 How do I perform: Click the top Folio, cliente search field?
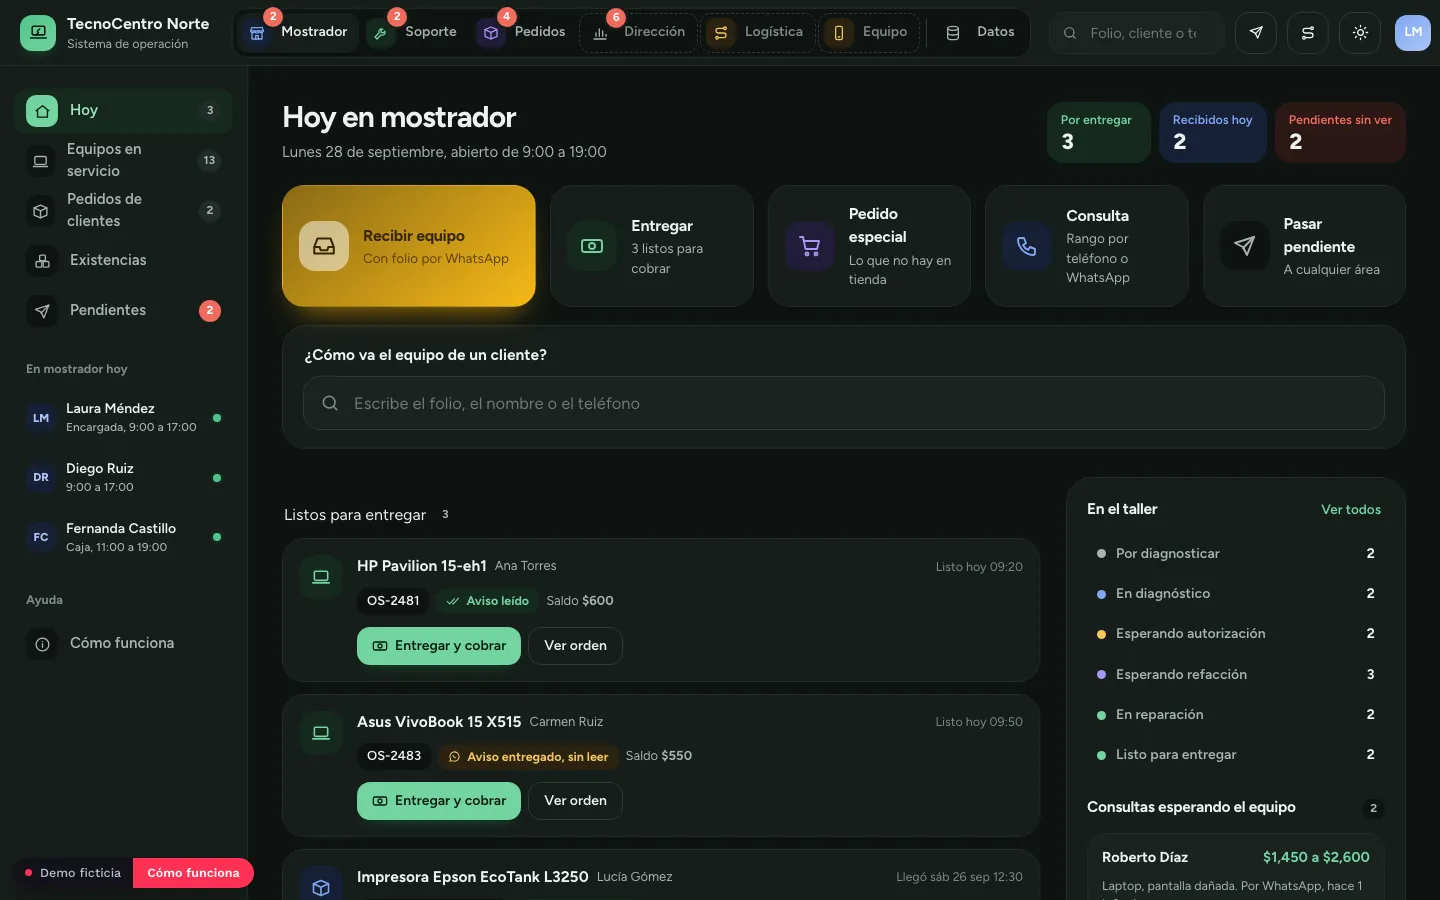[1137, 33]
